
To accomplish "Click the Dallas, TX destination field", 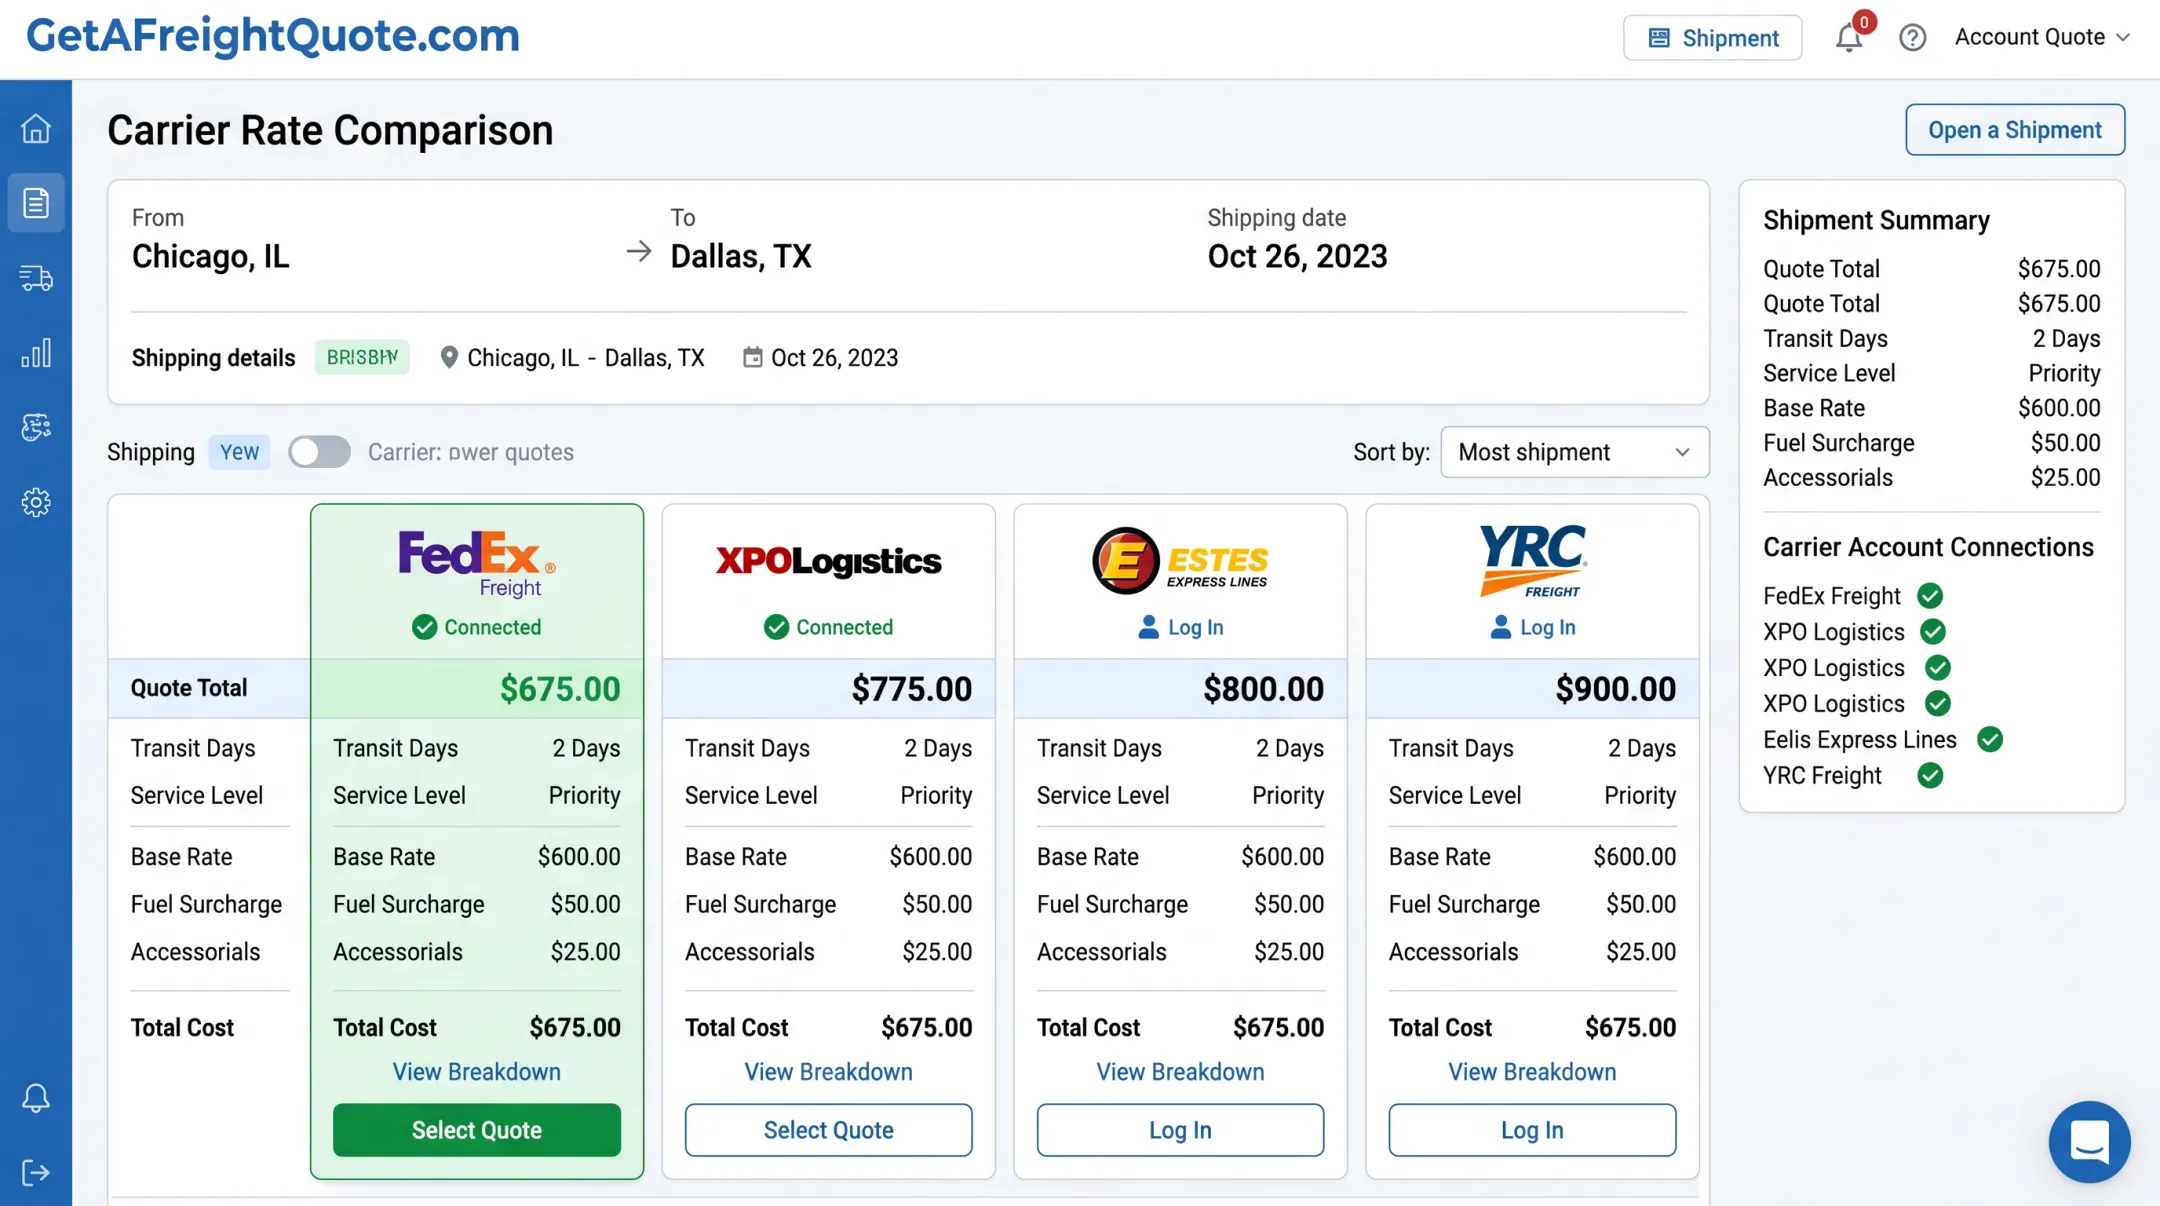I will click(x=741, y=256).
